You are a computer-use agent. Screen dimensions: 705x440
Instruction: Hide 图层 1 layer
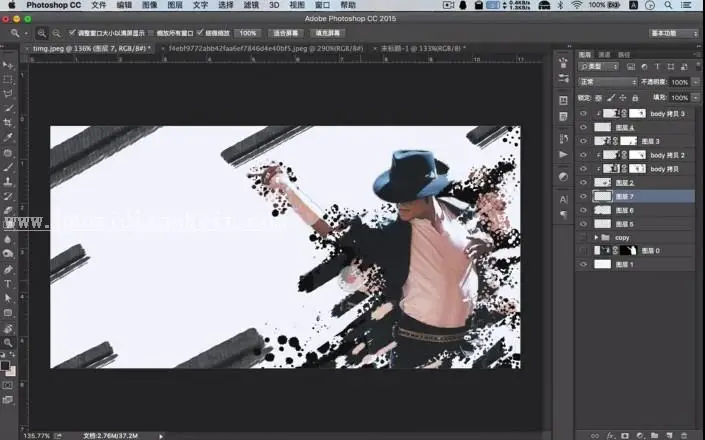pyautogui.click(x=583, y=265)
